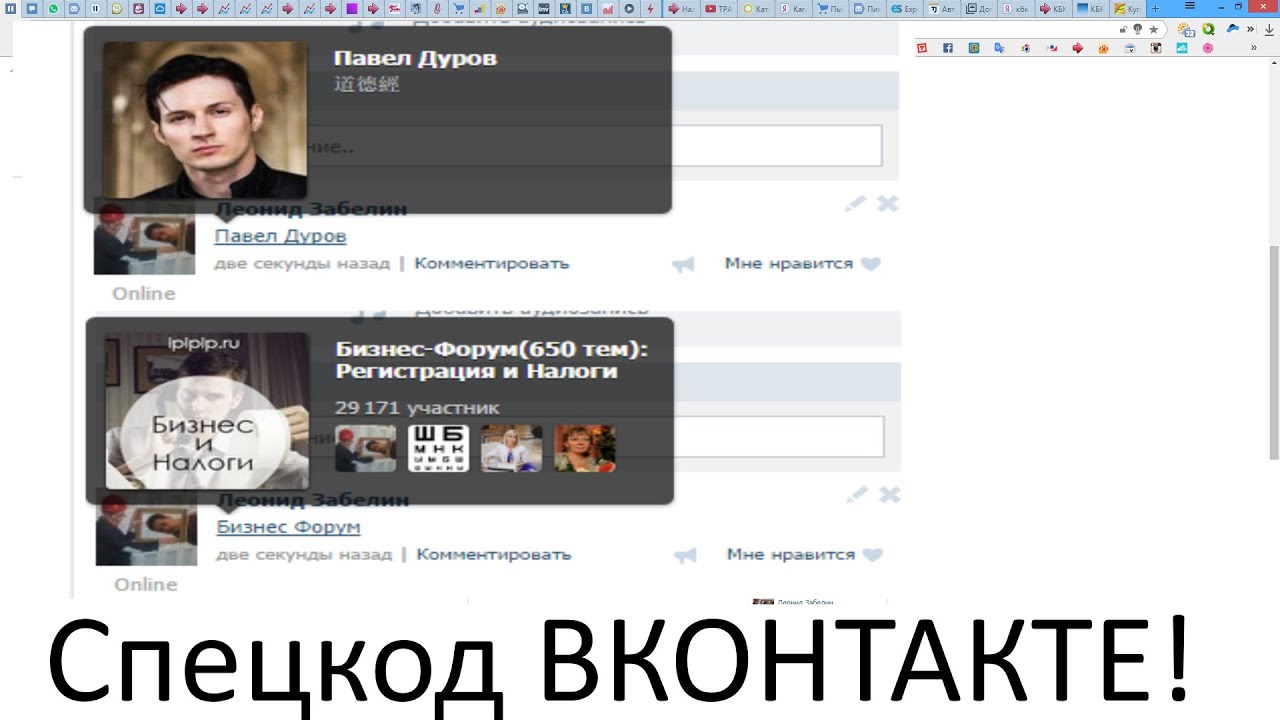The height and width of the screenshot is (720, 1280).
Task: Open the pink flower bookmark
Action: [1208, 48]
